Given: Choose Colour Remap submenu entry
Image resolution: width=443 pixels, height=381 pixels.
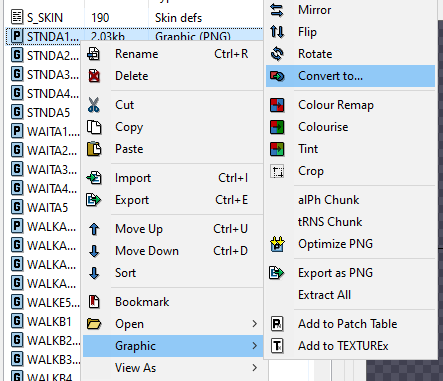Looking at the screenshot, I should point(350,105).
